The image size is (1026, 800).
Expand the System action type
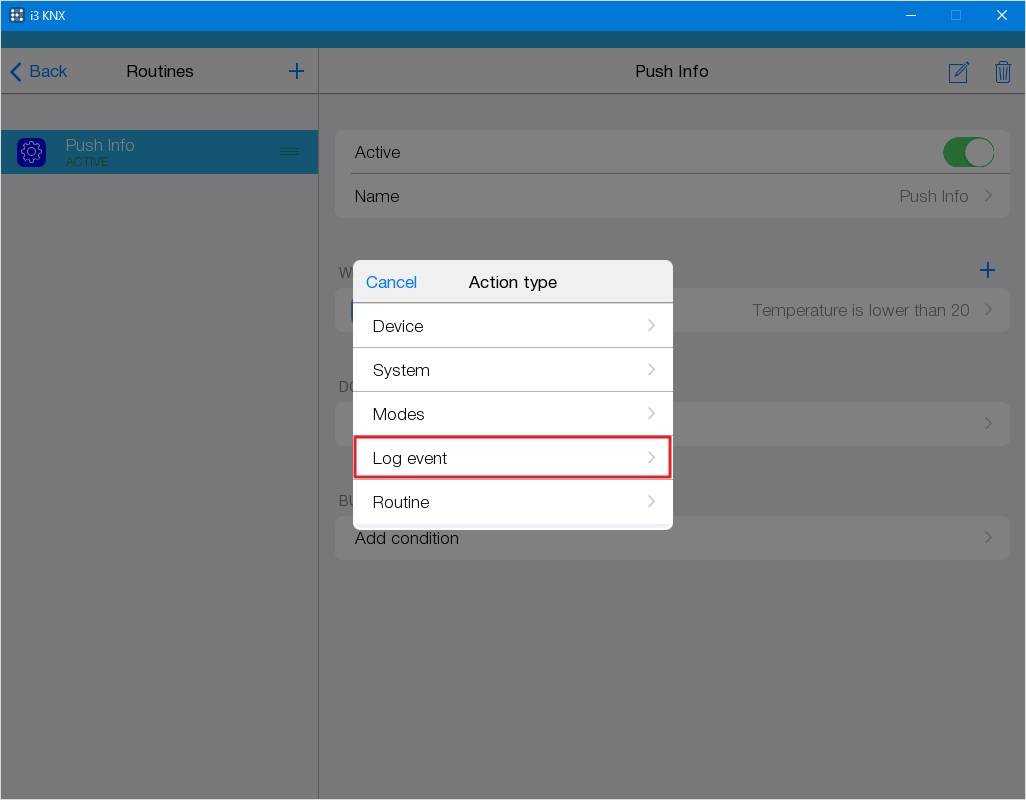[x=512, y=370]
